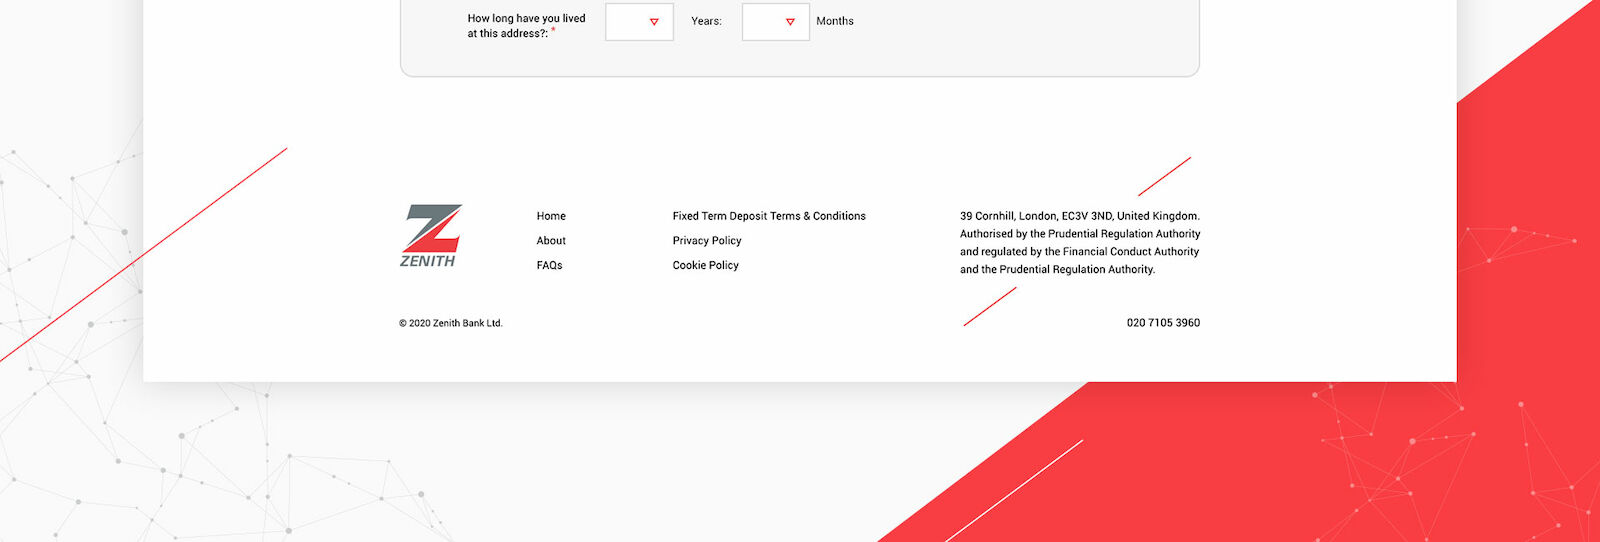Expand the months dropdown using its red arrow
This screenshot has width=1600, height=542.
click(x=790, y=22)
